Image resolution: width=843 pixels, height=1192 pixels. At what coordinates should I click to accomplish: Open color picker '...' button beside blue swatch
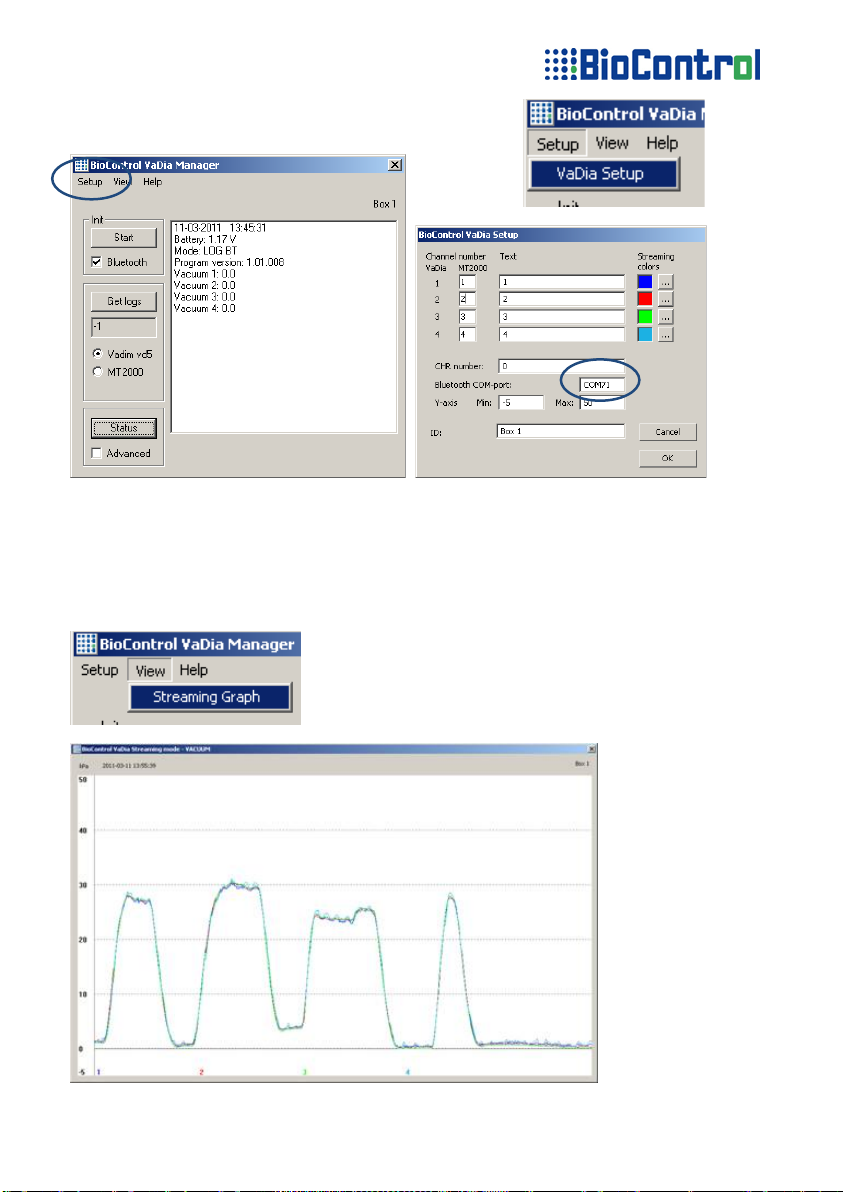(x=666, y=282)
